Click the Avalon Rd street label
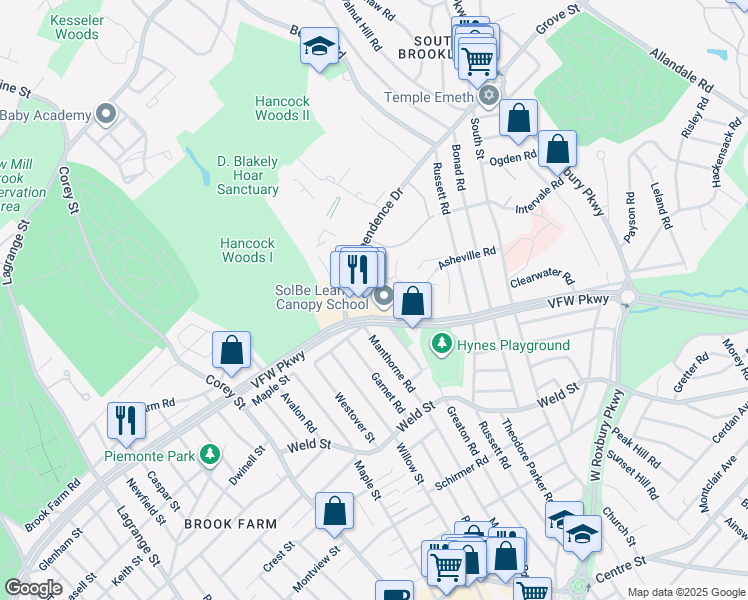Image resolution: width=748 pixels, height=600 pixels. coord(299,412)
